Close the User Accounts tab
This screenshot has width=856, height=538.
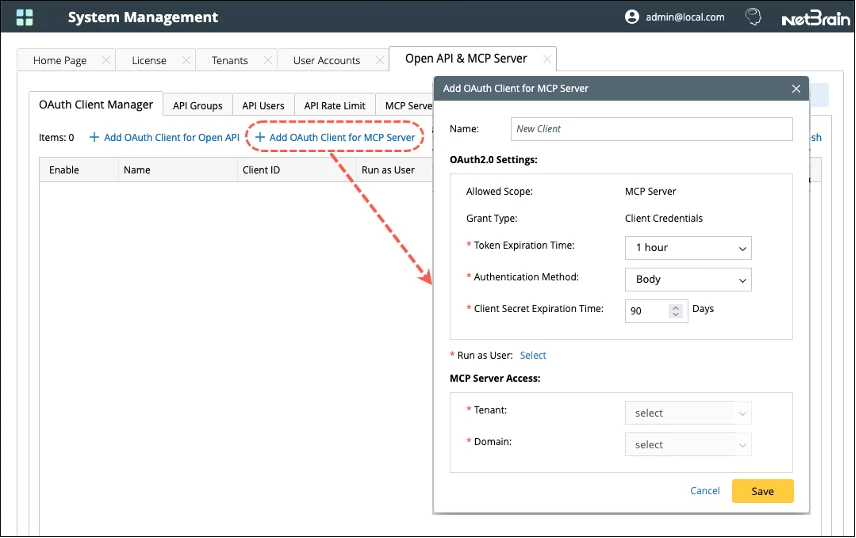pyautogui.click(x=380, y=60)
